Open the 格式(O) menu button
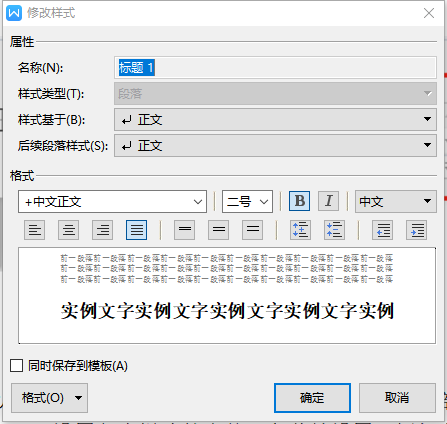Screen dimensions: 447x424 (49, 398)
